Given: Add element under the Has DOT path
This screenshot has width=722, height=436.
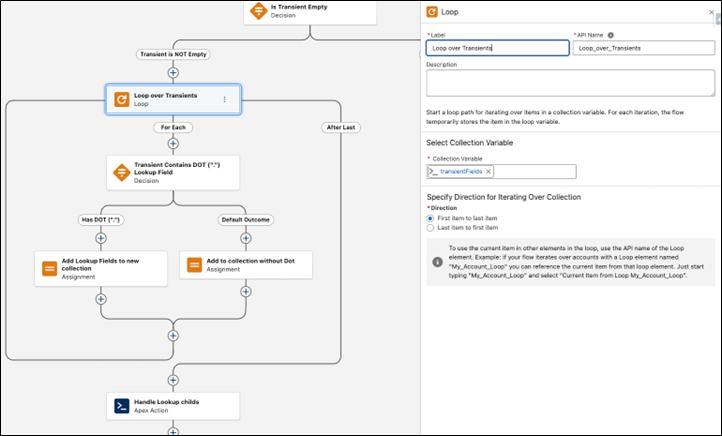Looking at the screenshot, I should [x=101, y=237].
